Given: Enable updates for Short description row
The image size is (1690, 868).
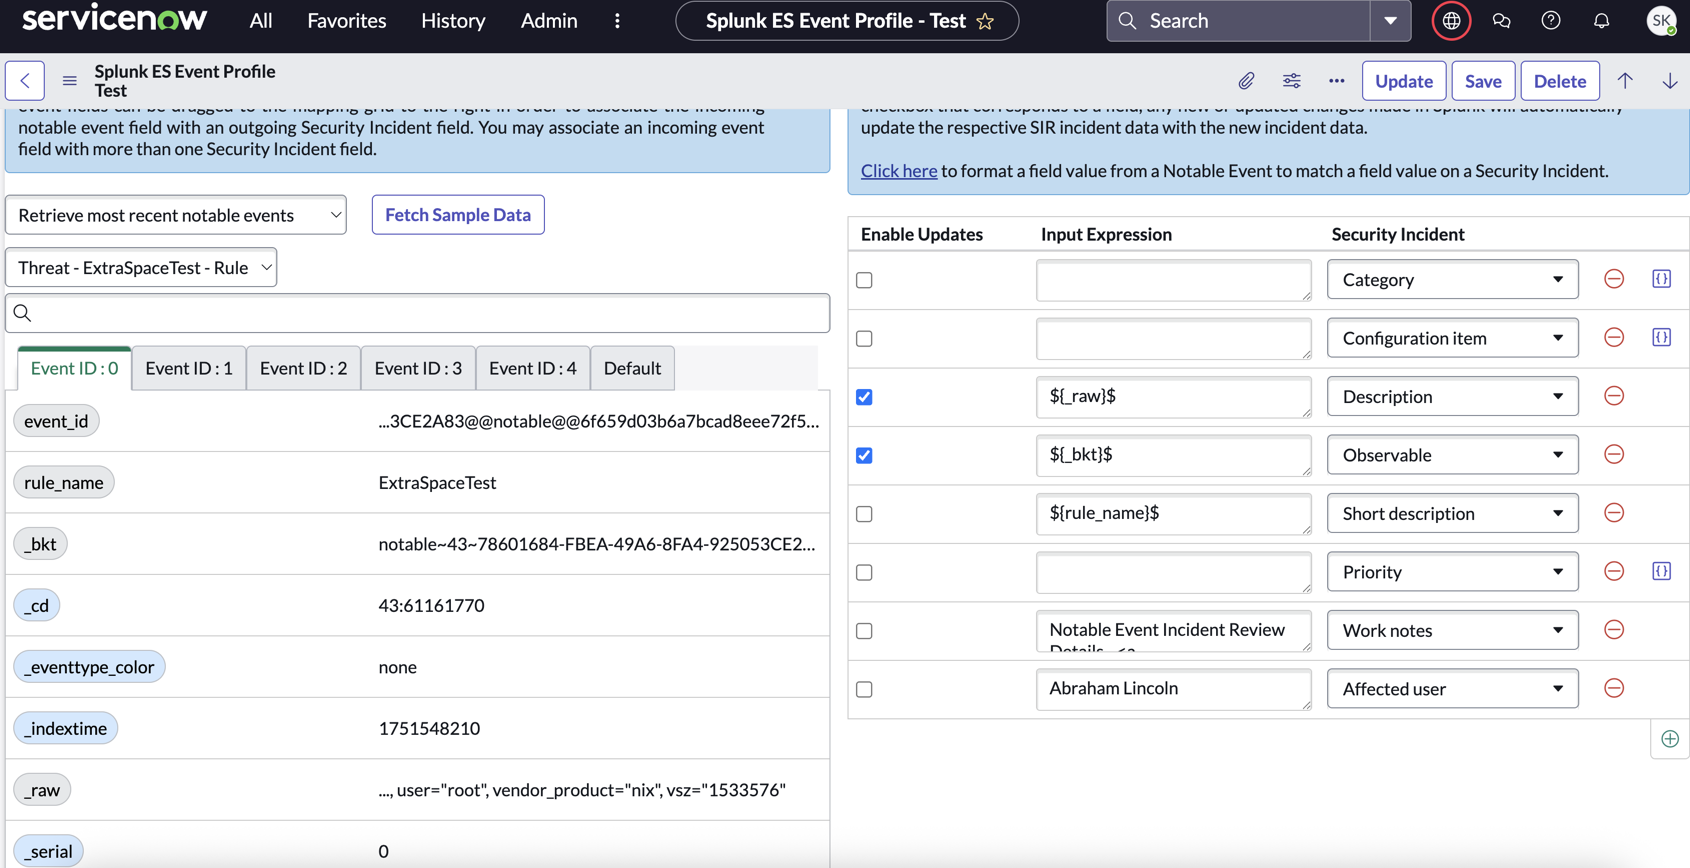Looking at the screenshot, I should coord(864,514).
